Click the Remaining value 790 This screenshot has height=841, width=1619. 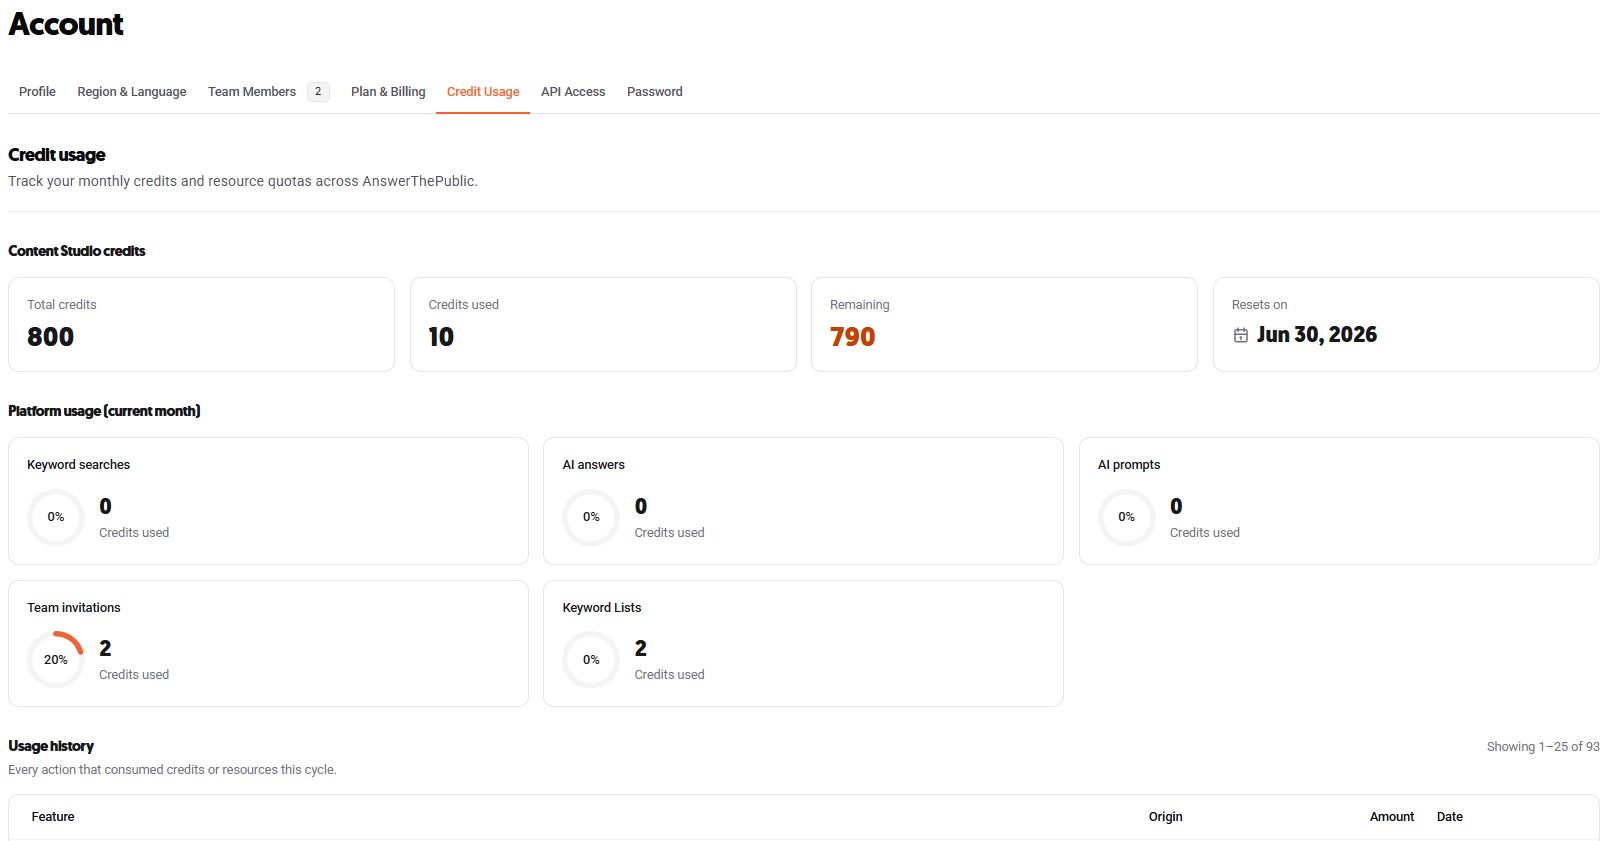[x=853, y=337]
